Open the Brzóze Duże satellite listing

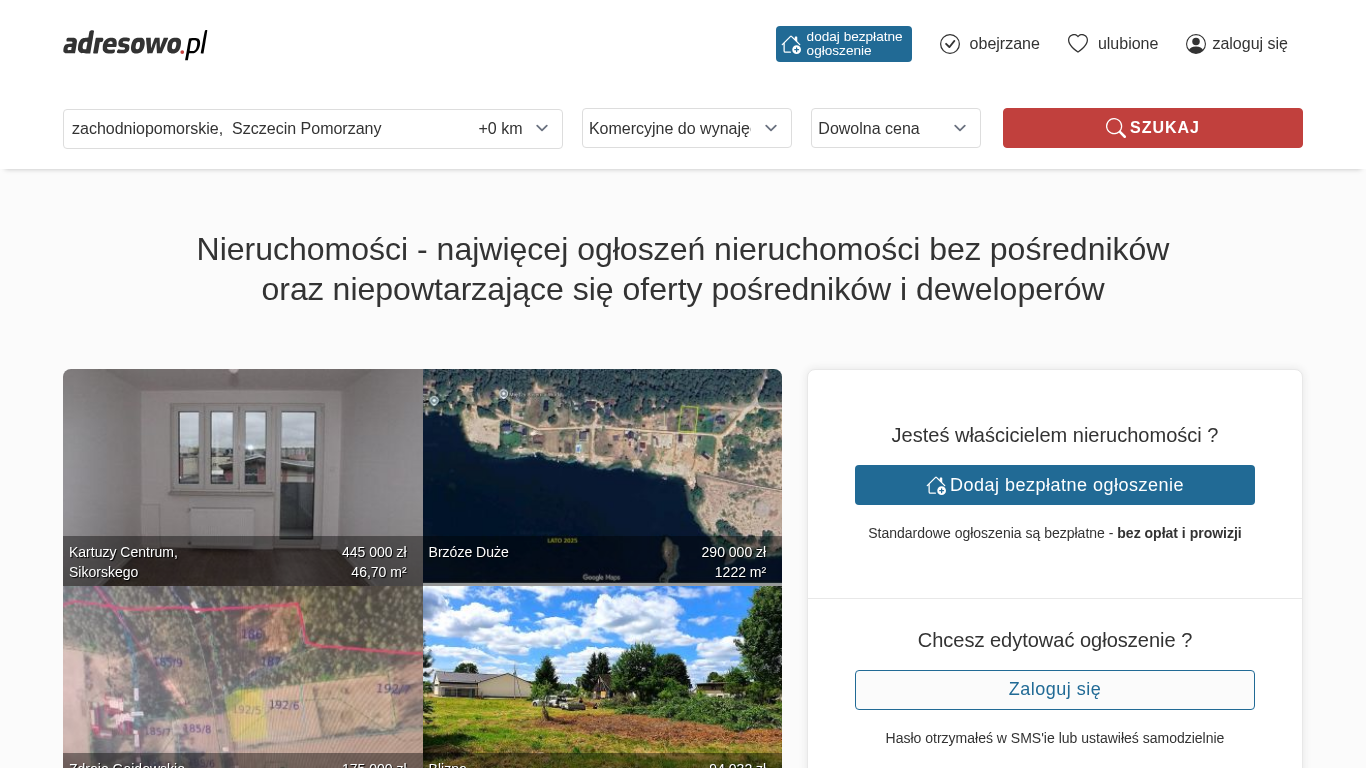click(x=602, y=476)
